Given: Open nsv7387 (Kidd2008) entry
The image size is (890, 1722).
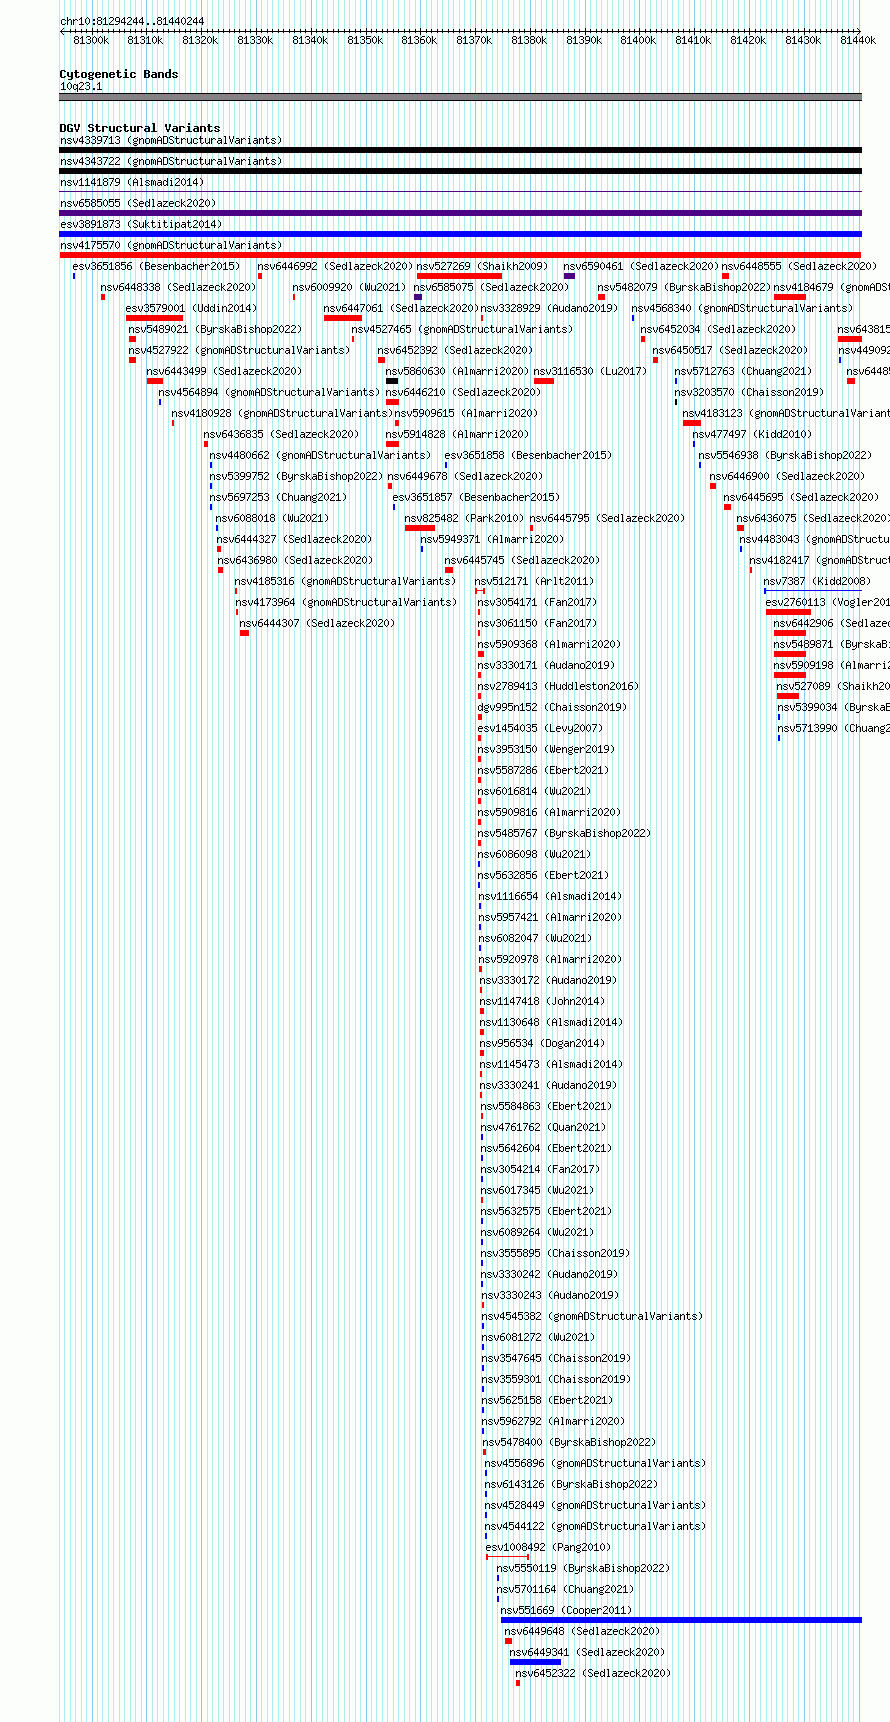Looking at the screenshot, I should (x=817, y=581).
